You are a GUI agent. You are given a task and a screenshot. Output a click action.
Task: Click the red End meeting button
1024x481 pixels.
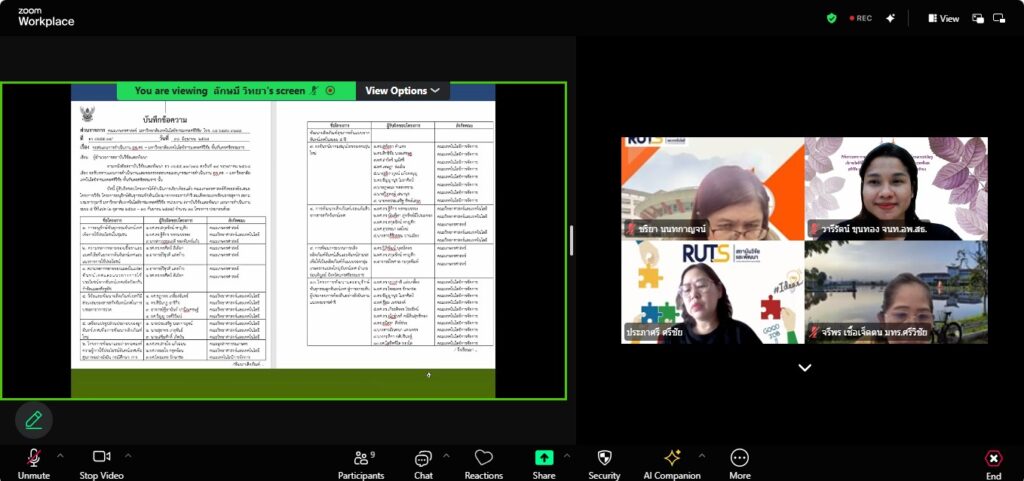pyautogui.click(x=993, y=464)
